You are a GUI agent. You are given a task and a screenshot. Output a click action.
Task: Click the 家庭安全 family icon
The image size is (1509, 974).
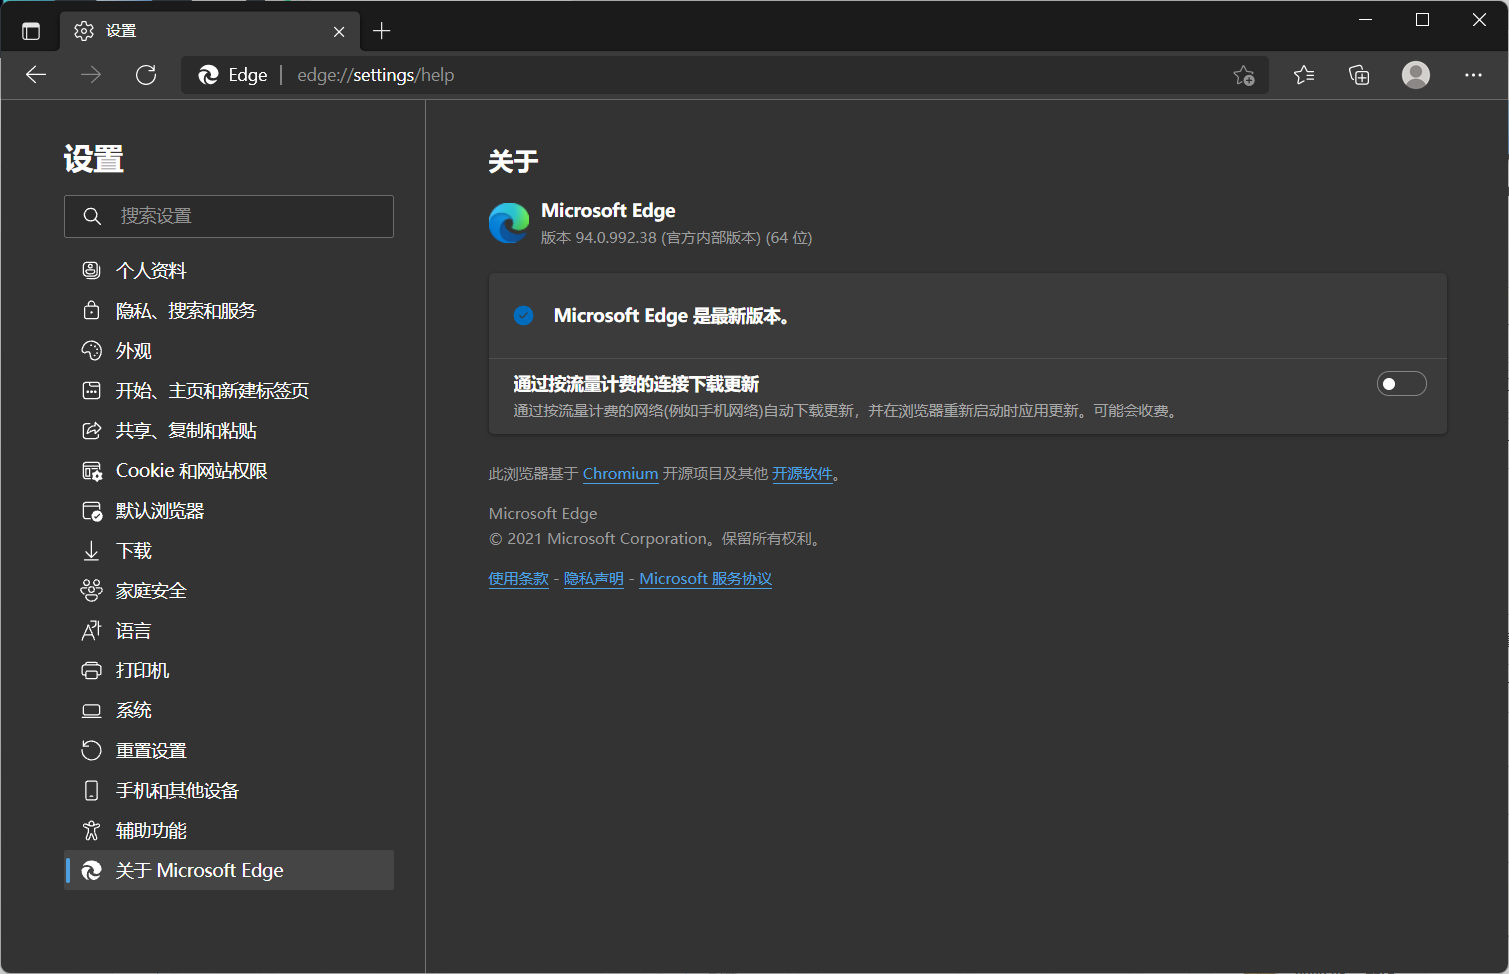coord(91,590)
